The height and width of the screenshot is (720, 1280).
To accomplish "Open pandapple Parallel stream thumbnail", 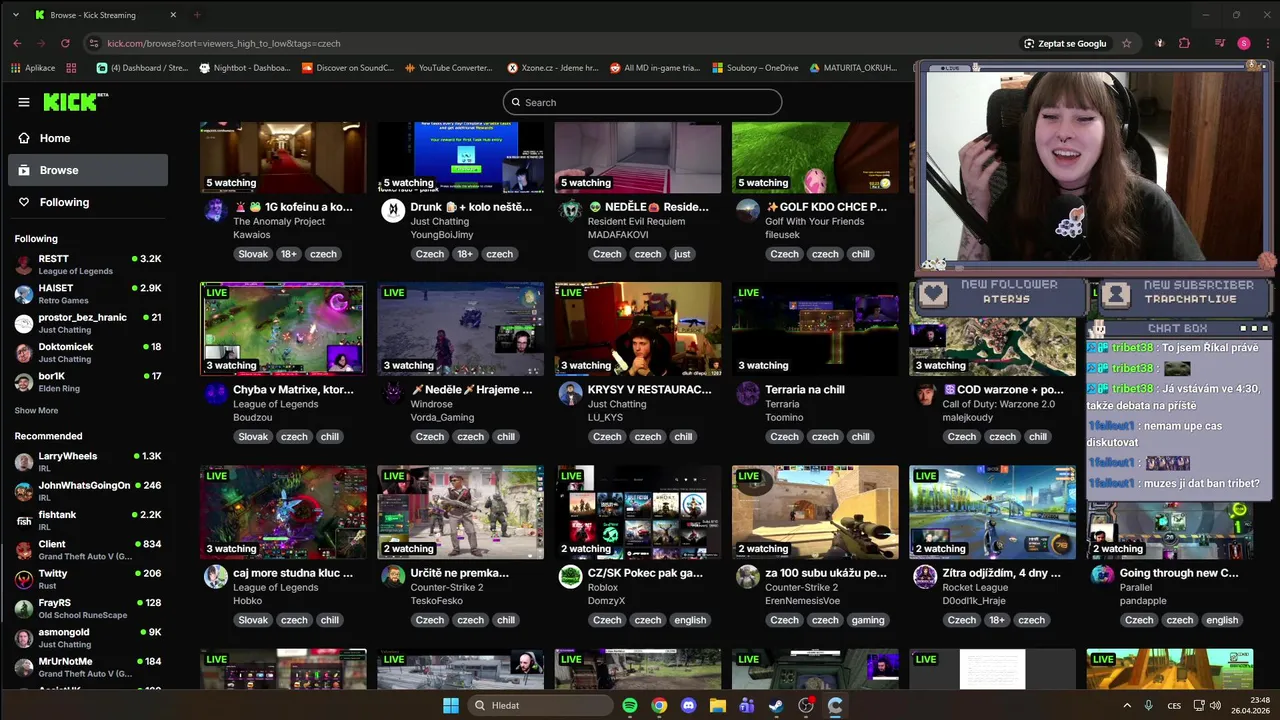I will [x=1170, y=530].
